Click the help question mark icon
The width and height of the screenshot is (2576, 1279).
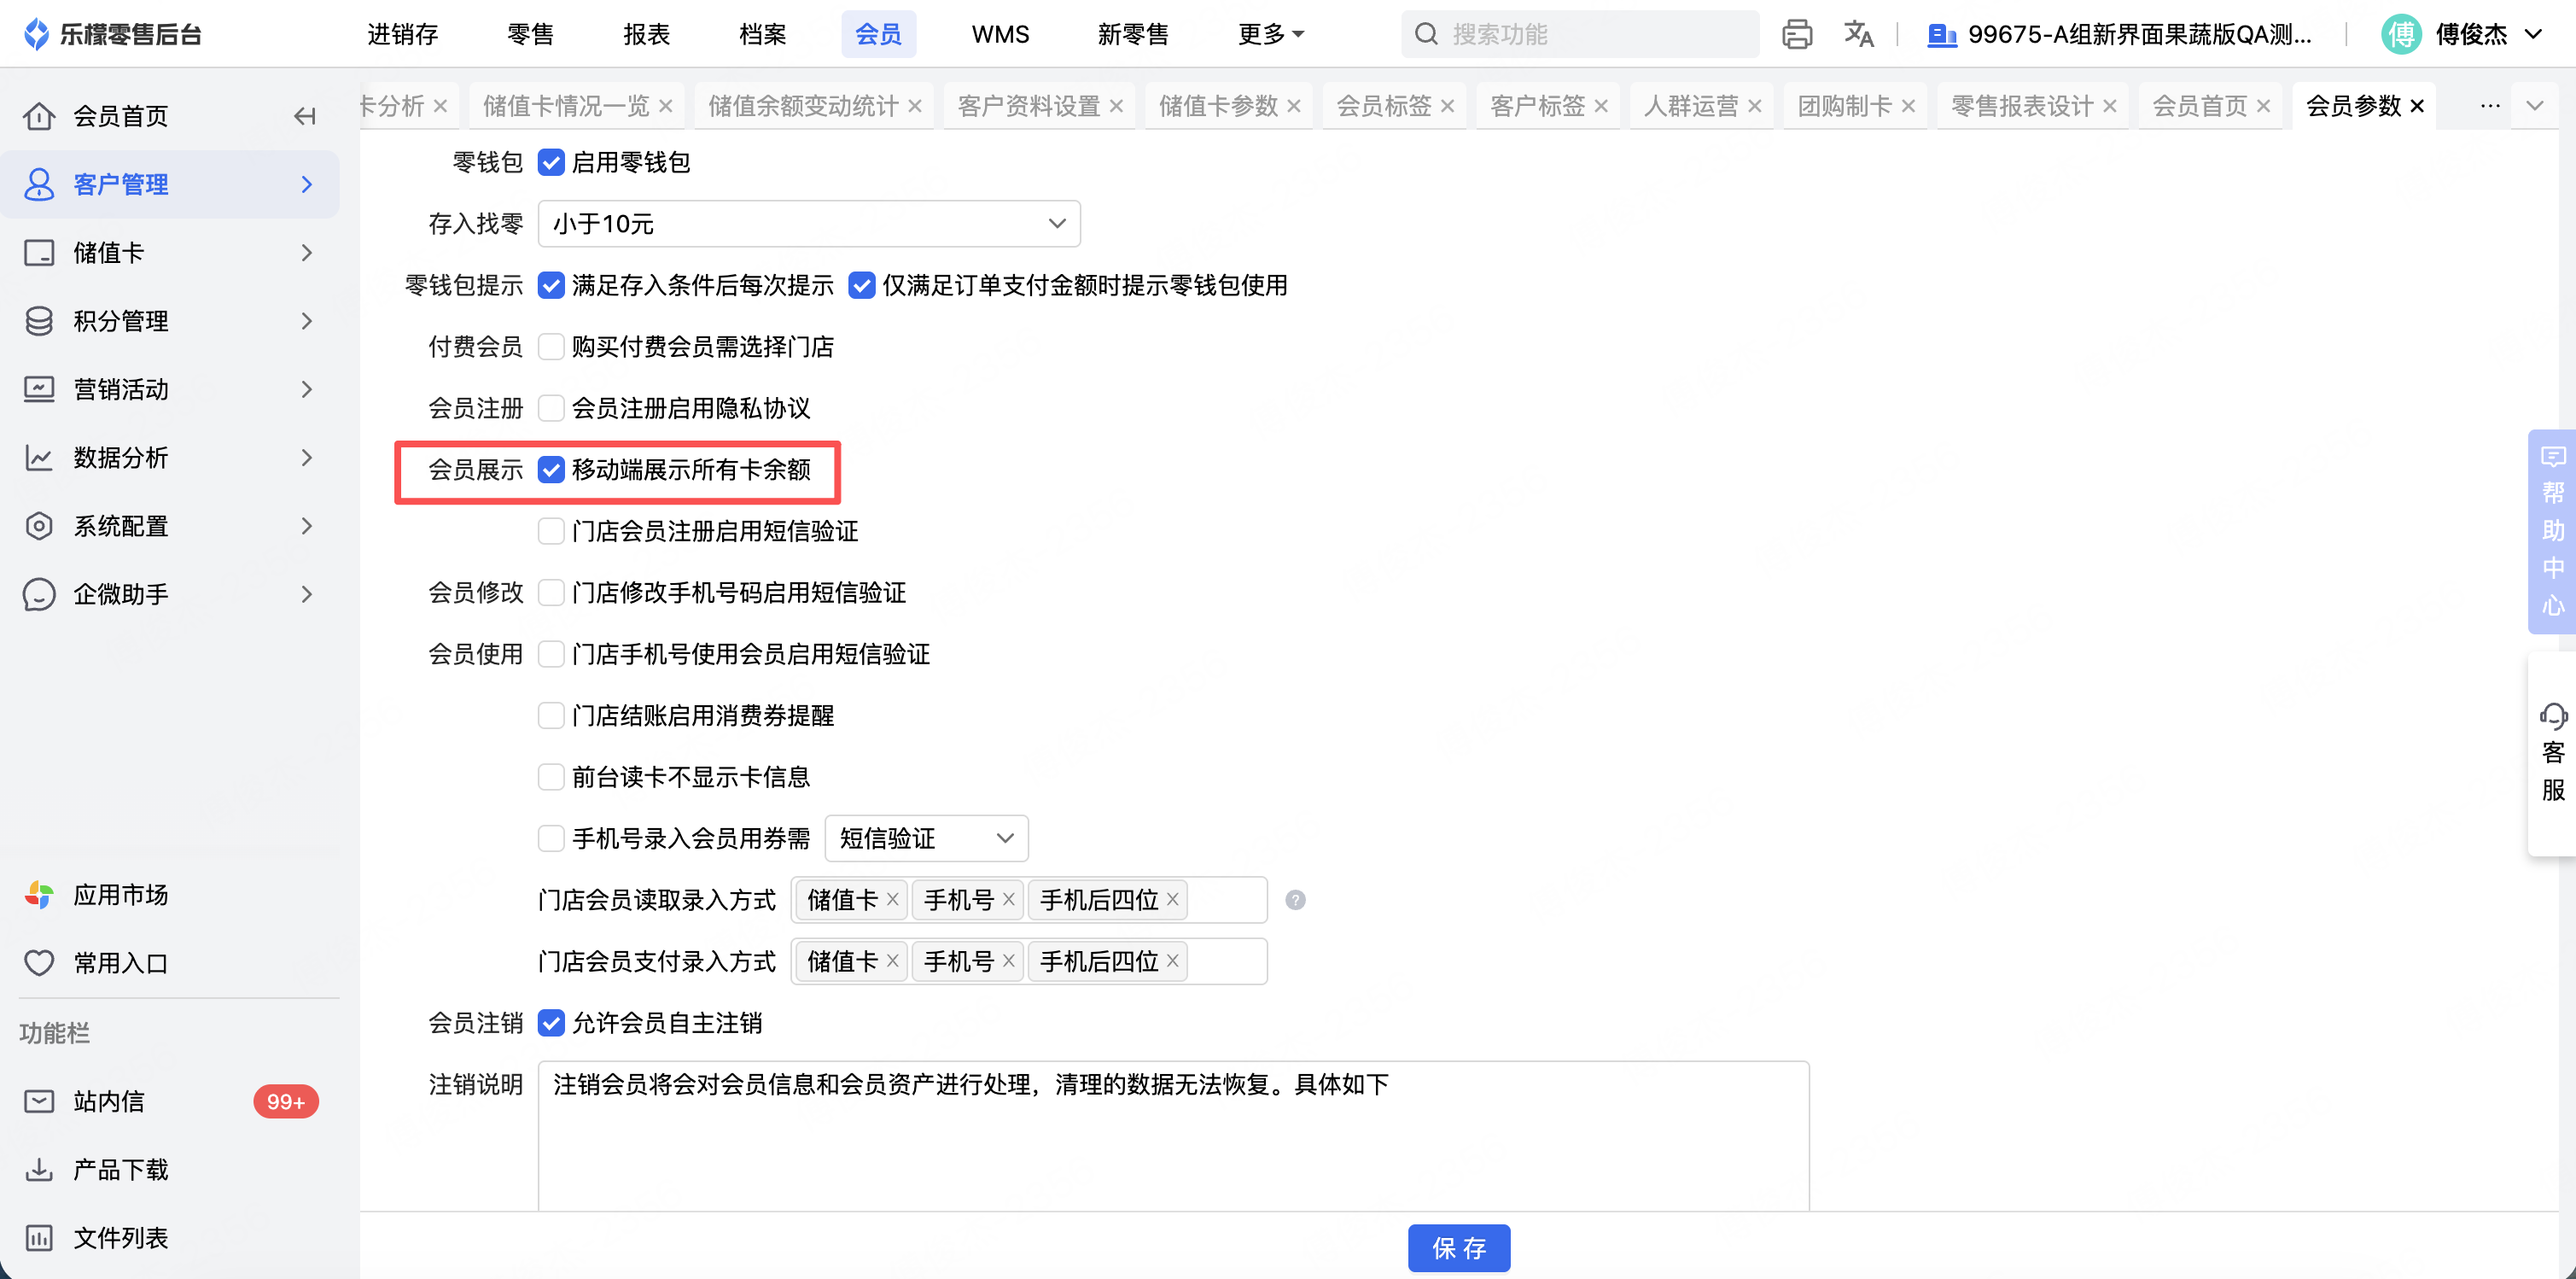click(1295, 900)
